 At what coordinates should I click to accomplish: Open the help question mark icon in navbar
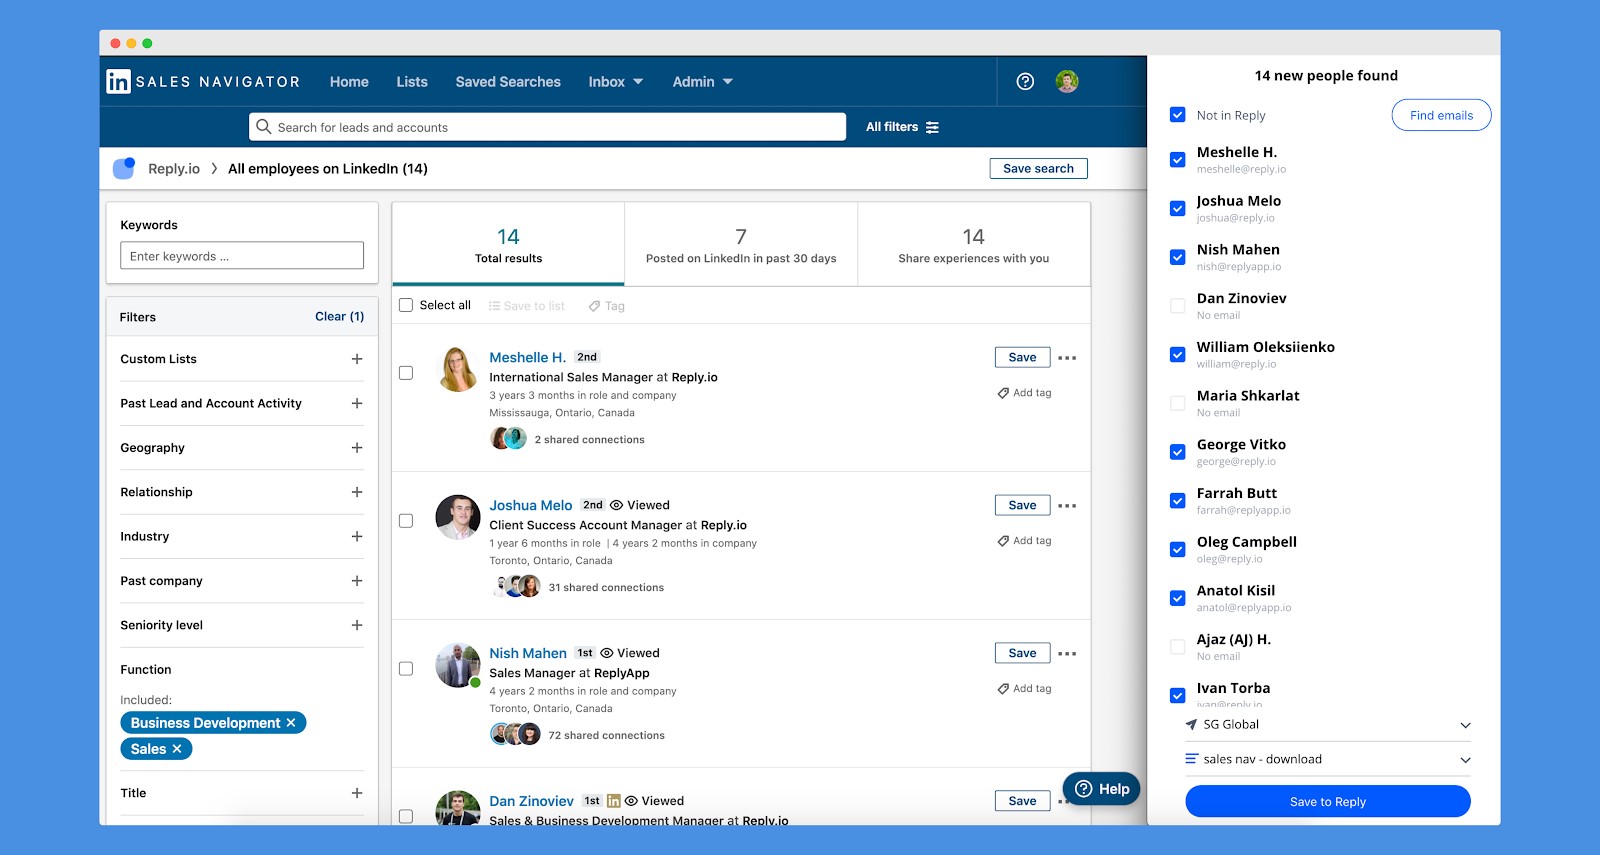coord(1025,82)
